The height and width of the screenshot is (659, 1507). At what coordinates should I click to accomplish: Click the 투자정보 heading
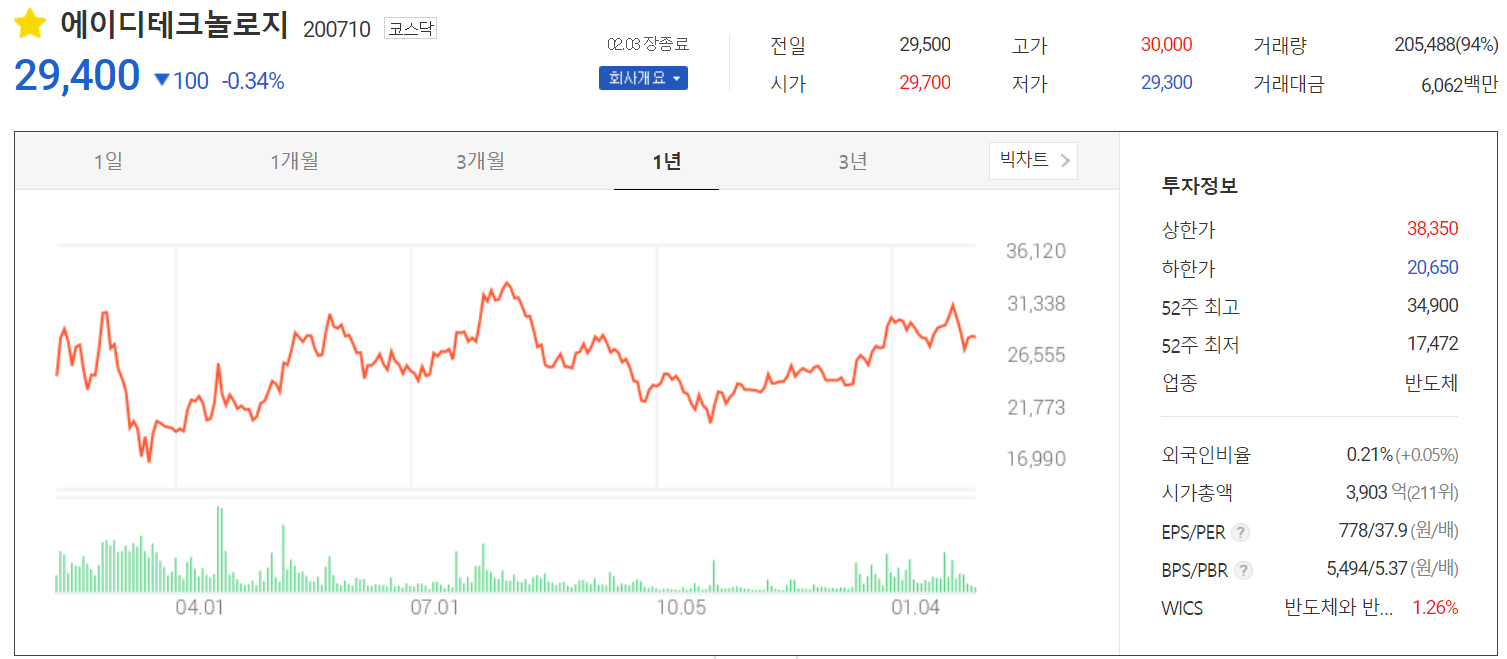[x=1200, y=186]
